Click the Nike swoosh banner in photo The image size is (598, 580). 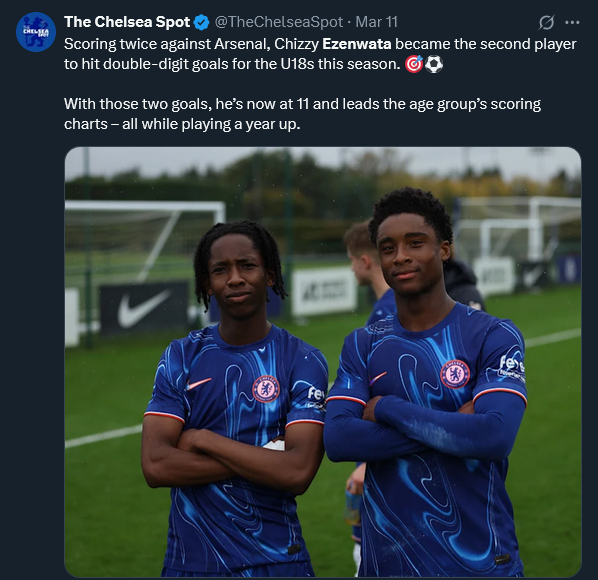click(x=144, y=308)
